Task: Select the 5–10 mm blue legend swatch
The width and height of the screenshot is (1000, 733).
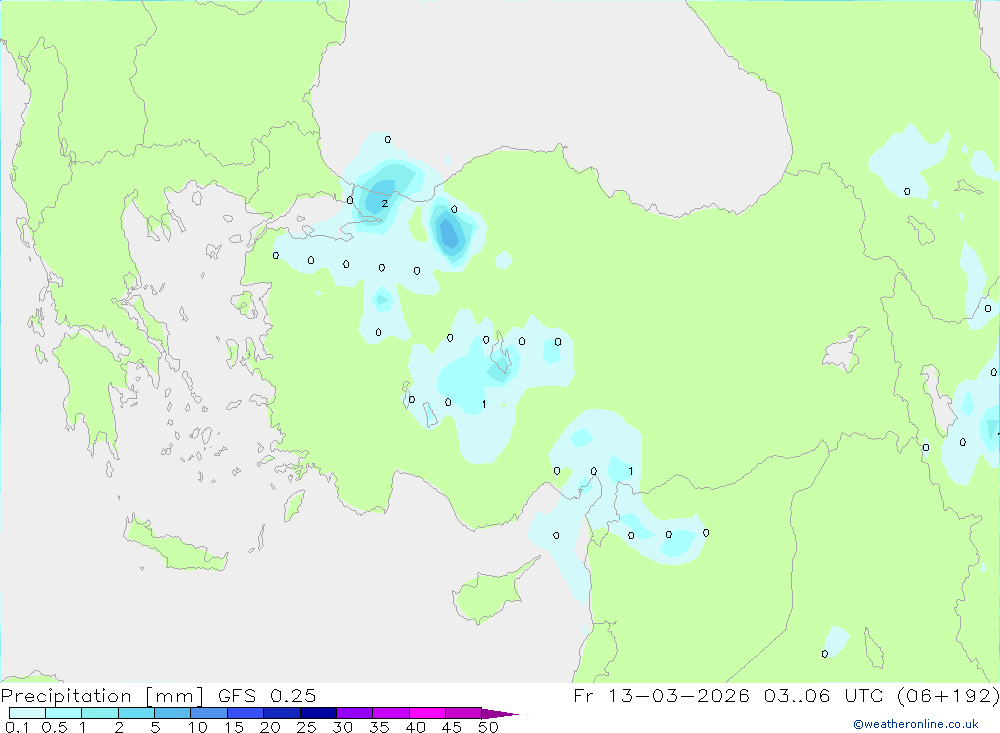Action: point(173,713)
